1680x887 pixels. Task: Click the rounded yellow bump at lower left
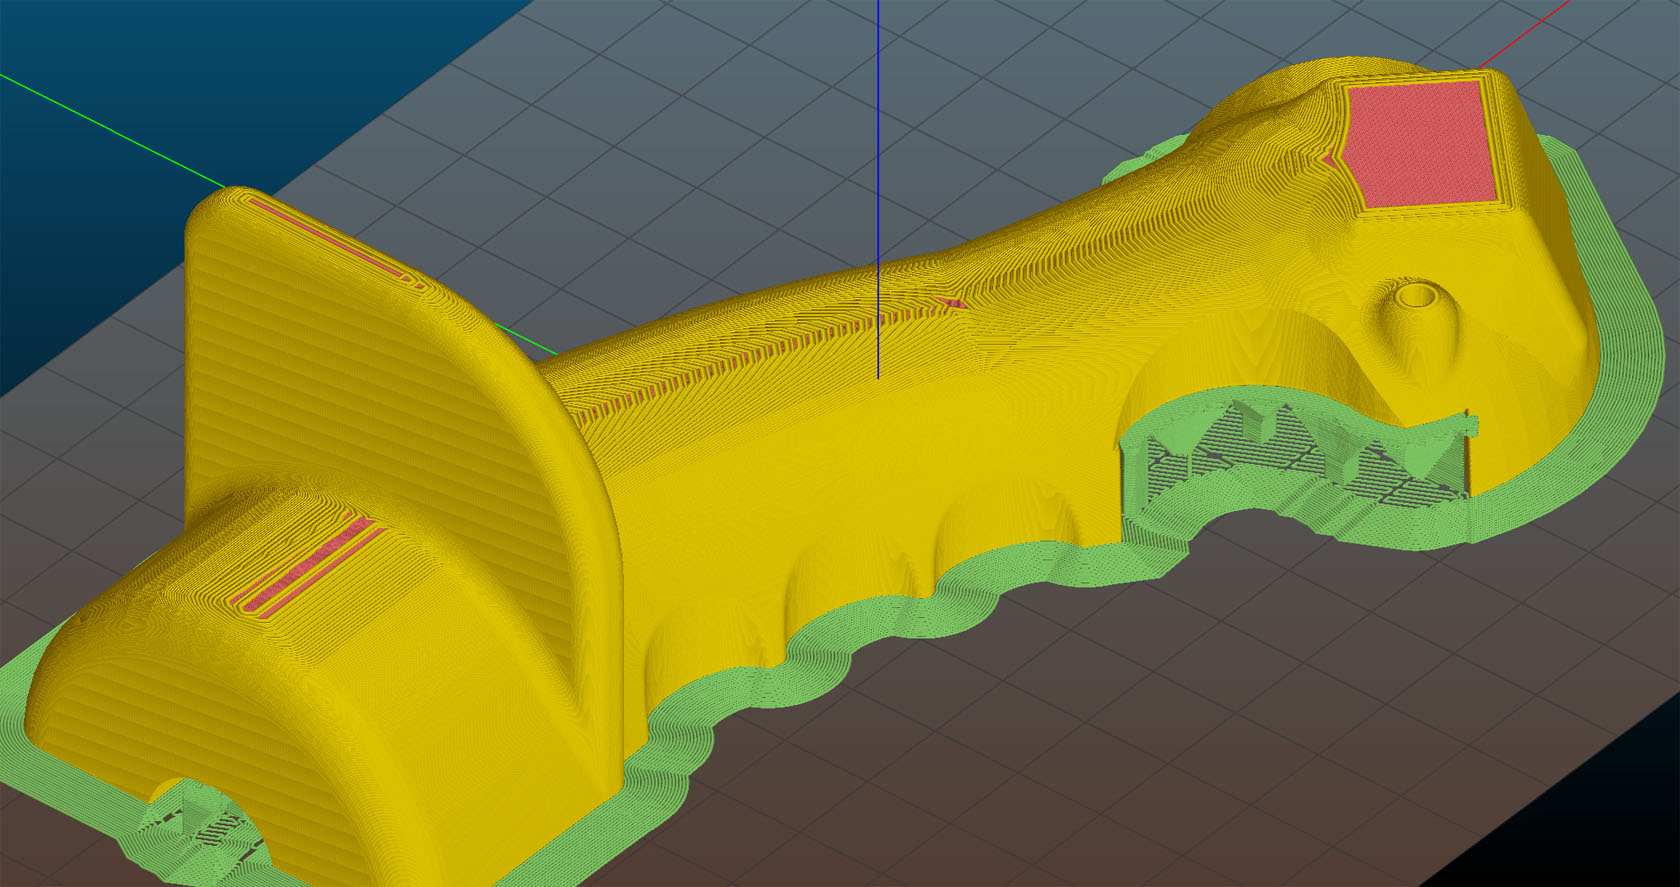(200, 650)
